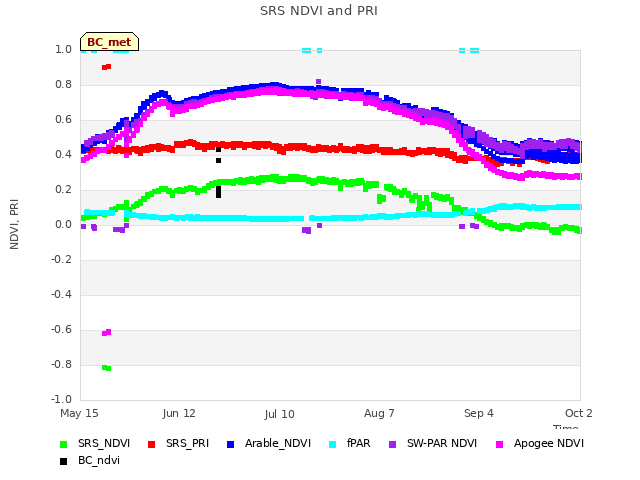Toggle the fPAR series label

click(x=358, y=444)
